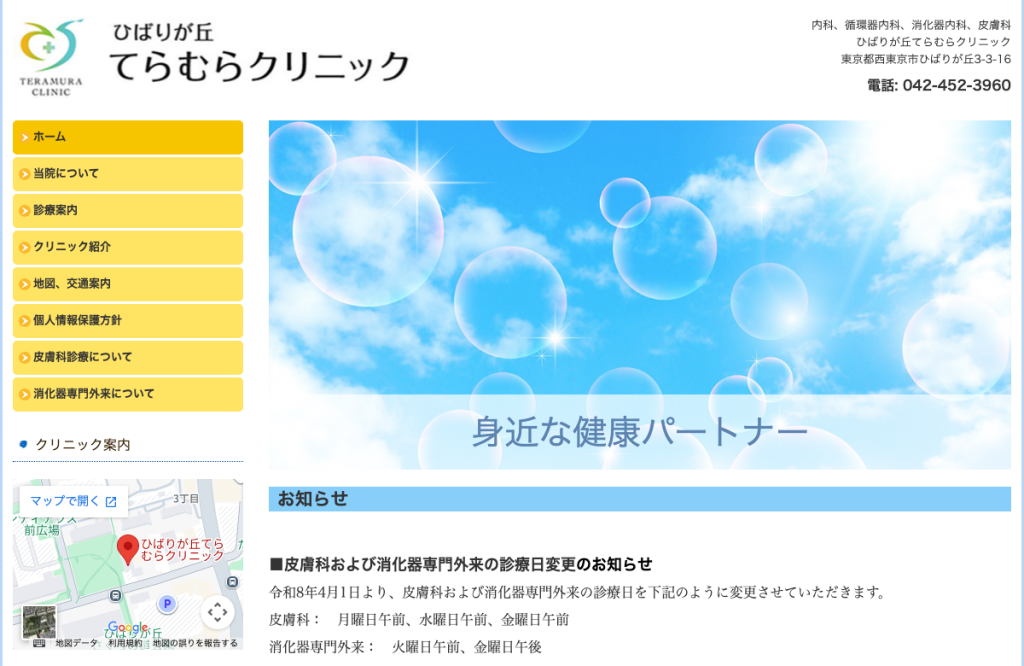This screenshot has width=1024, height=666.
Task: Click the クリニック案内 sidebar heading
Action: [x=82, y=445]
